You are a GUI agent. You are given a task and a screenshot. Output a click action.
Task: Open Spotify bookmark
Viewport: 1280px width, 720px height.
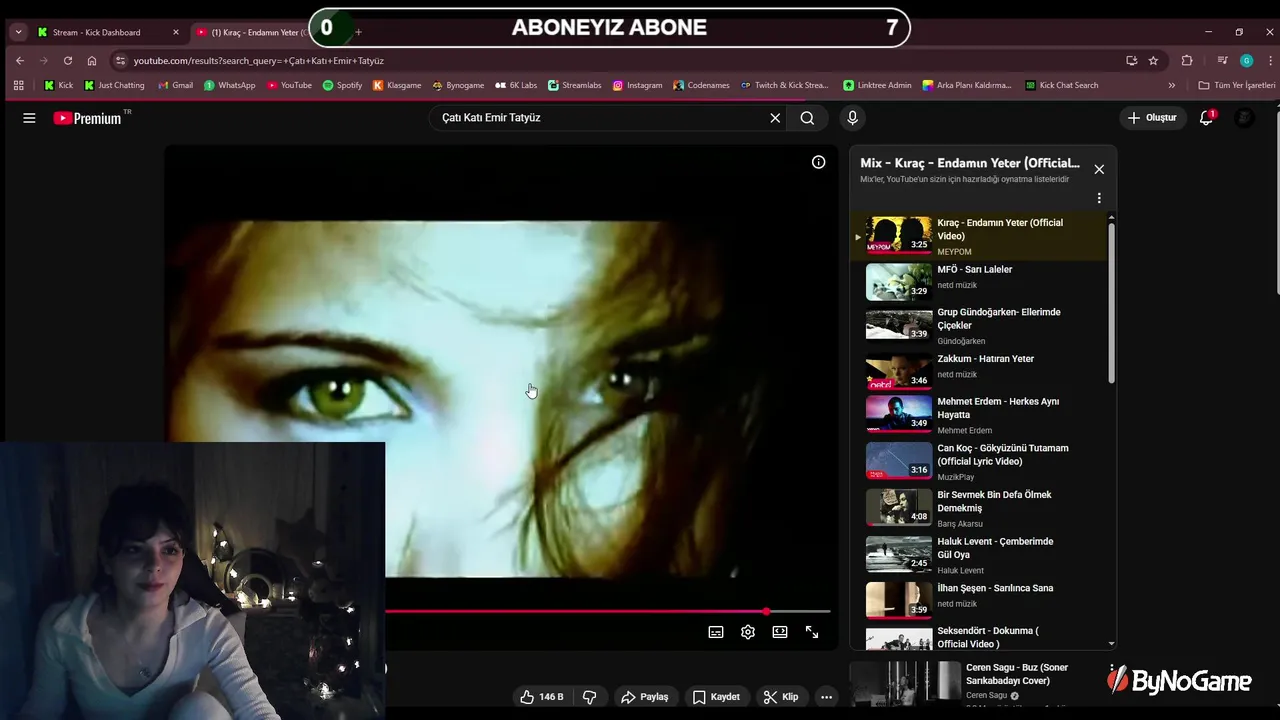[x=342, y=85]
